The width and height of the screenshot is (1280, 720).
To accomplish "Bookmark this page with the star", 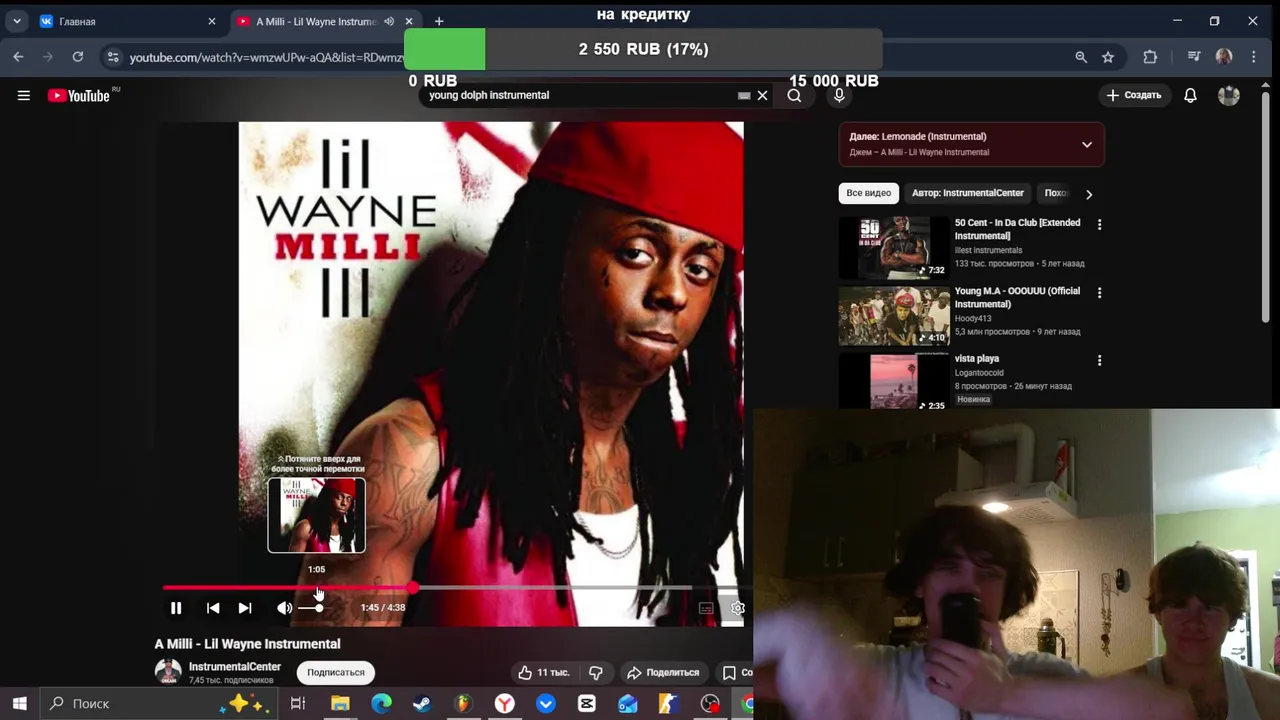I will coord(1108,57).
